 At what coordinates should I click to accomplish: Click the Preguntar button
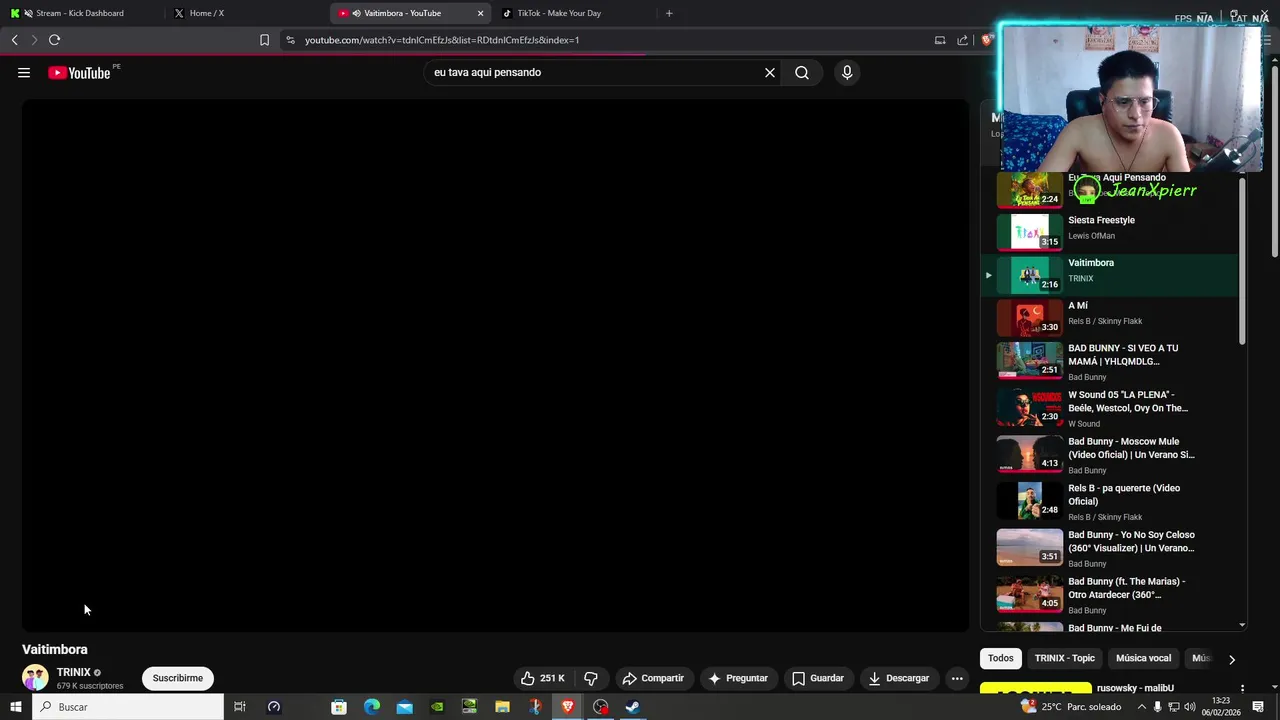point(738,678)
